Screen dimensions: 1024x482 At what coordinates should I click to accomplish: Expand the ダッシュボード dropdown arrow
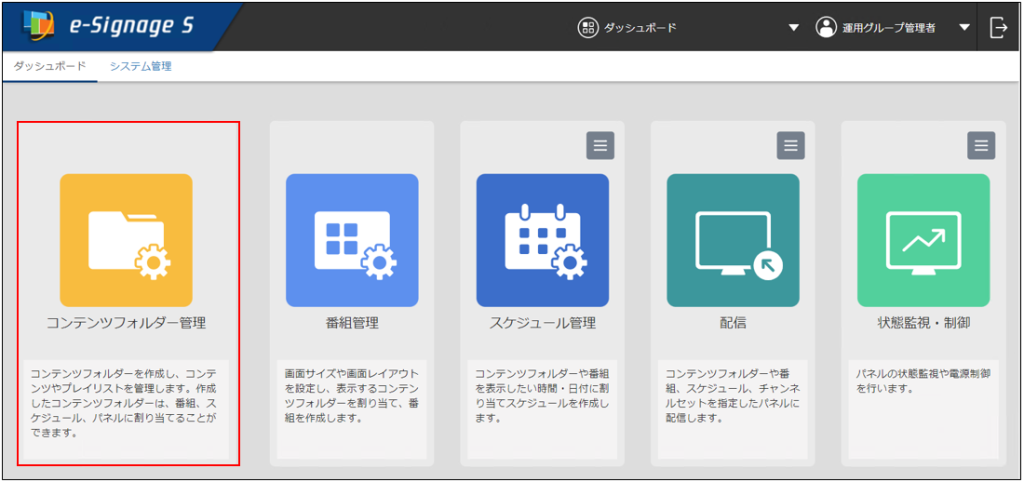pyautogui.click(x=793, y=28)
